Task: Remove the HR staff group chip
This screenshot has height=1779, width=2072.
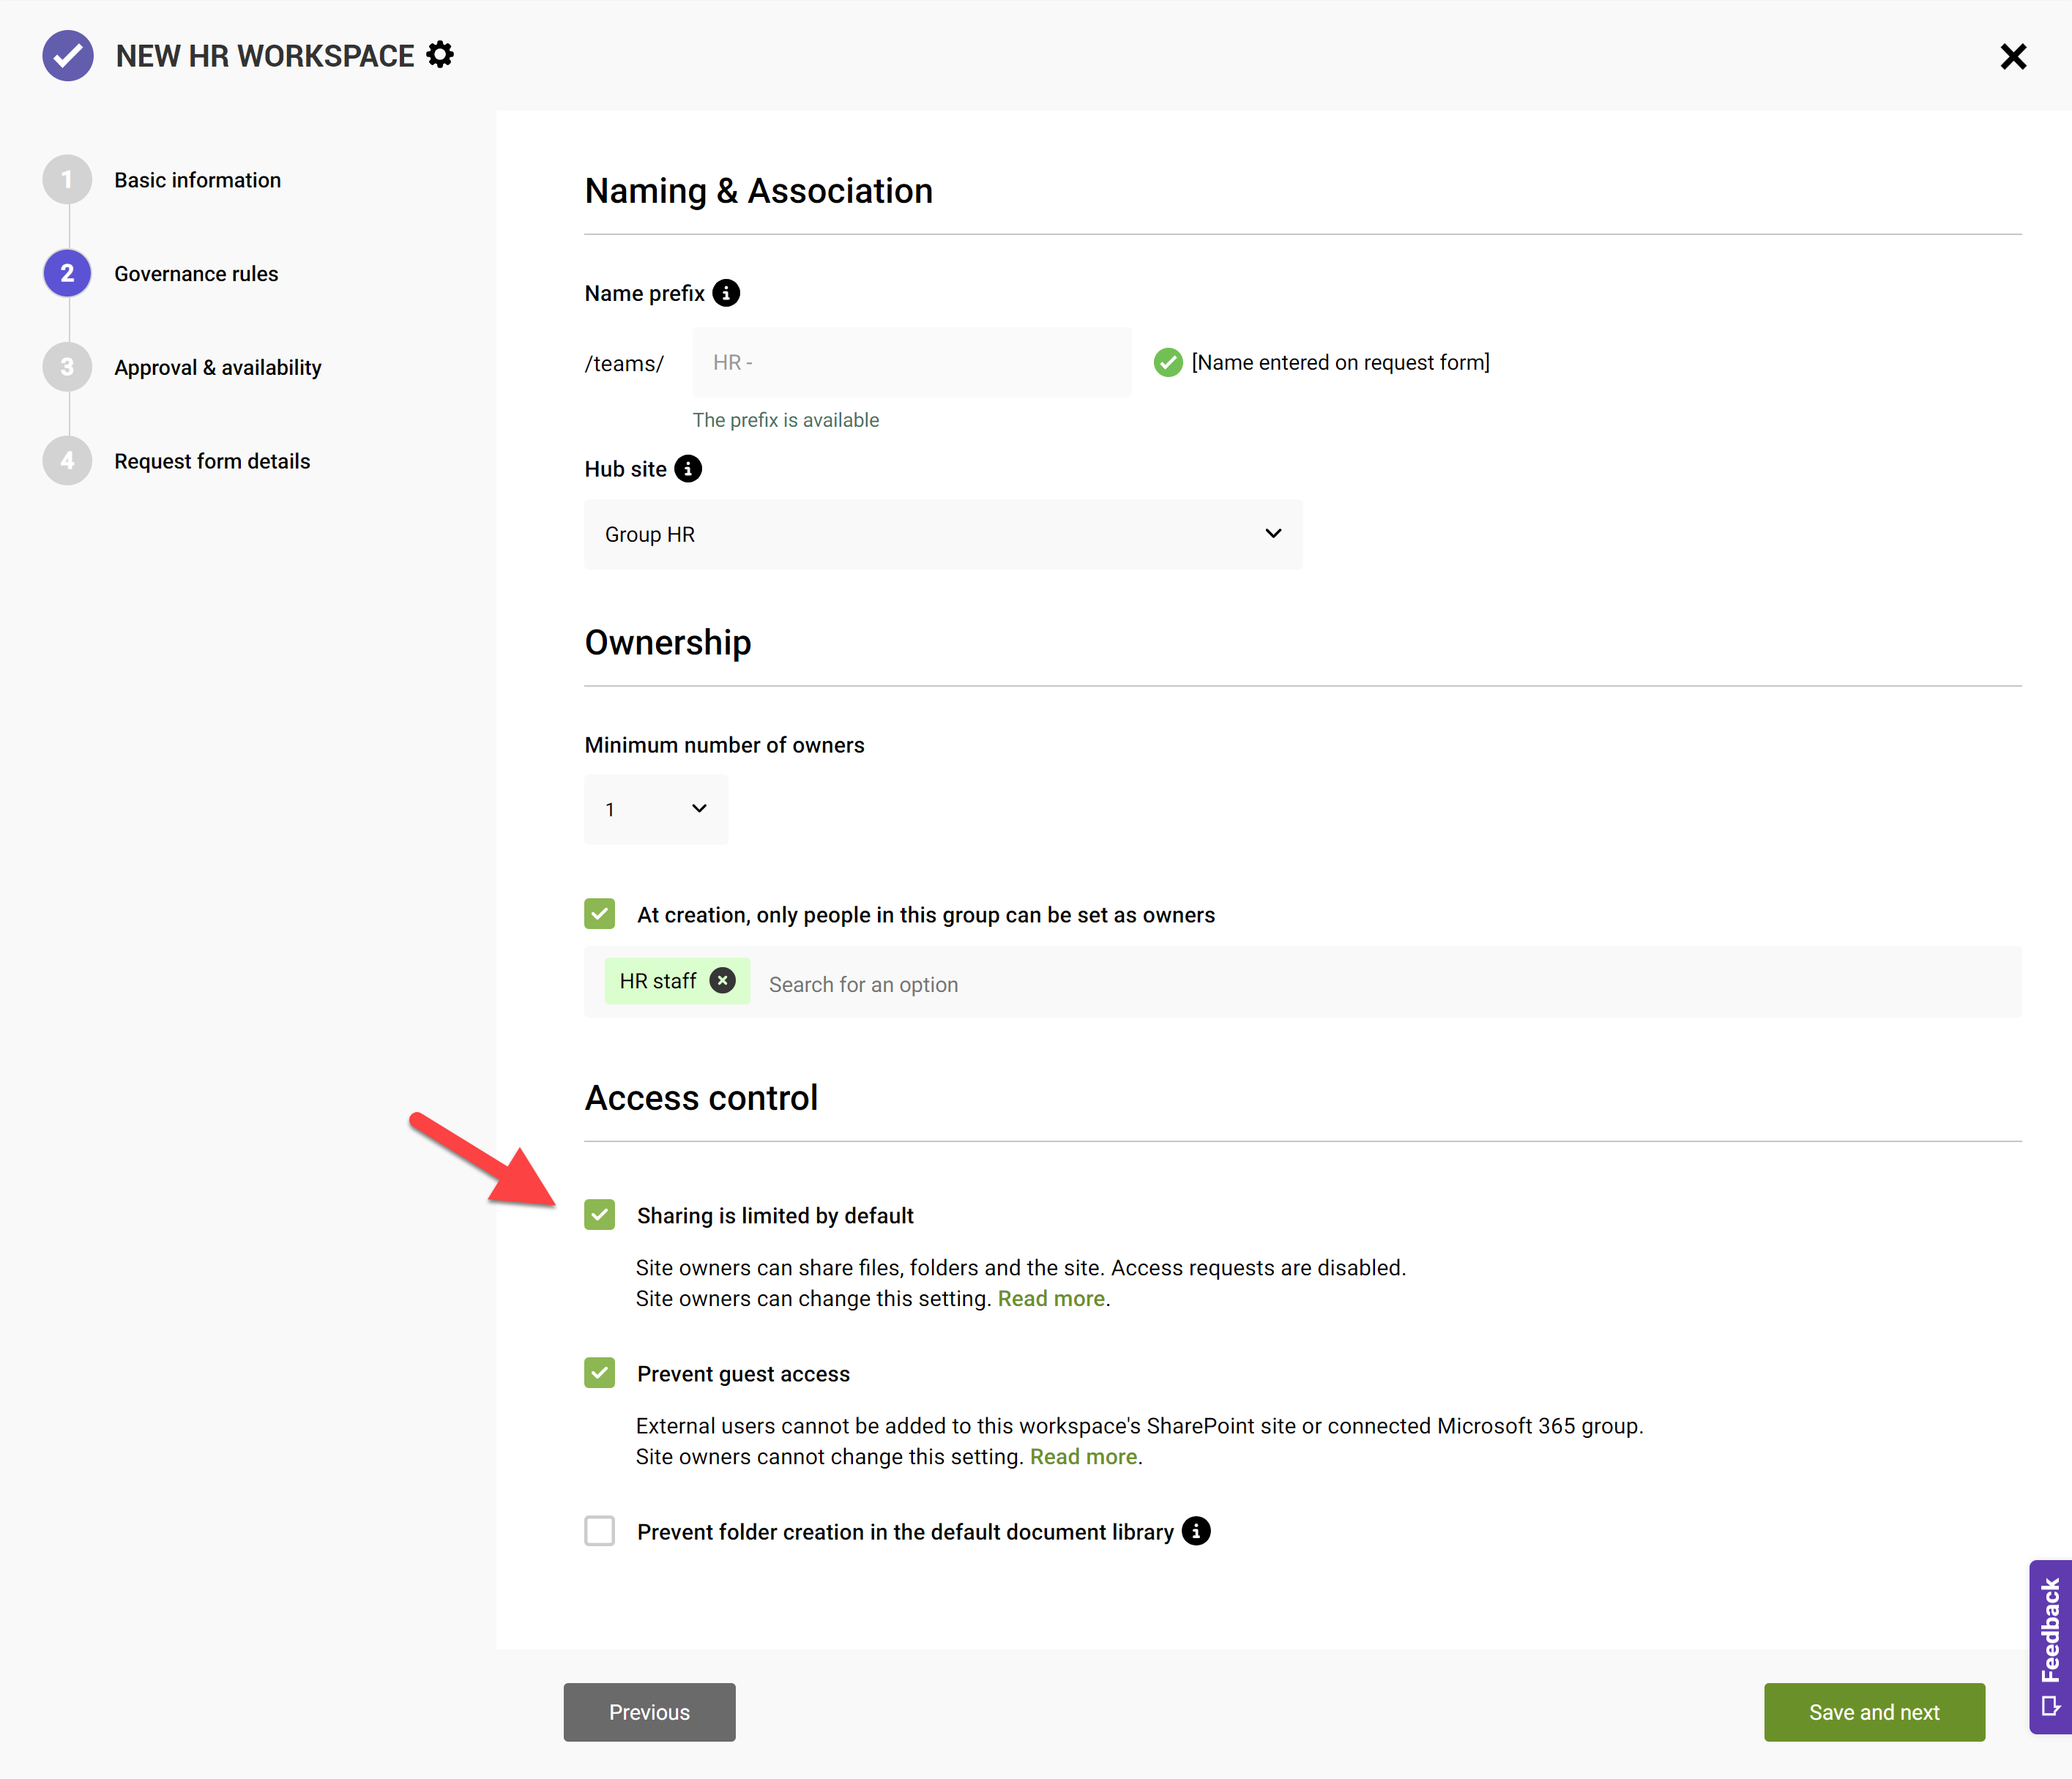Action: click(722, 981)
